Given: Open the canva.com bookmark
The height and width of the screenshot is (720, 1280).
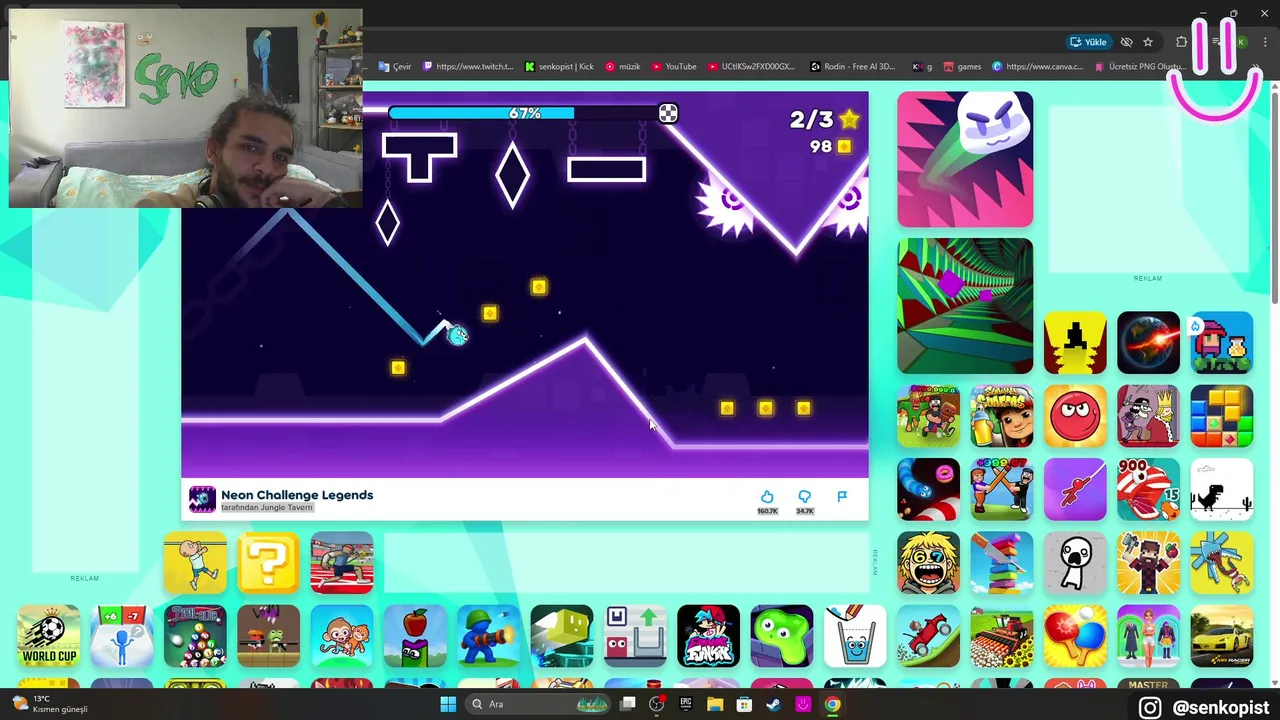Looking at the screenshot, I should (x=1037, y=67).
